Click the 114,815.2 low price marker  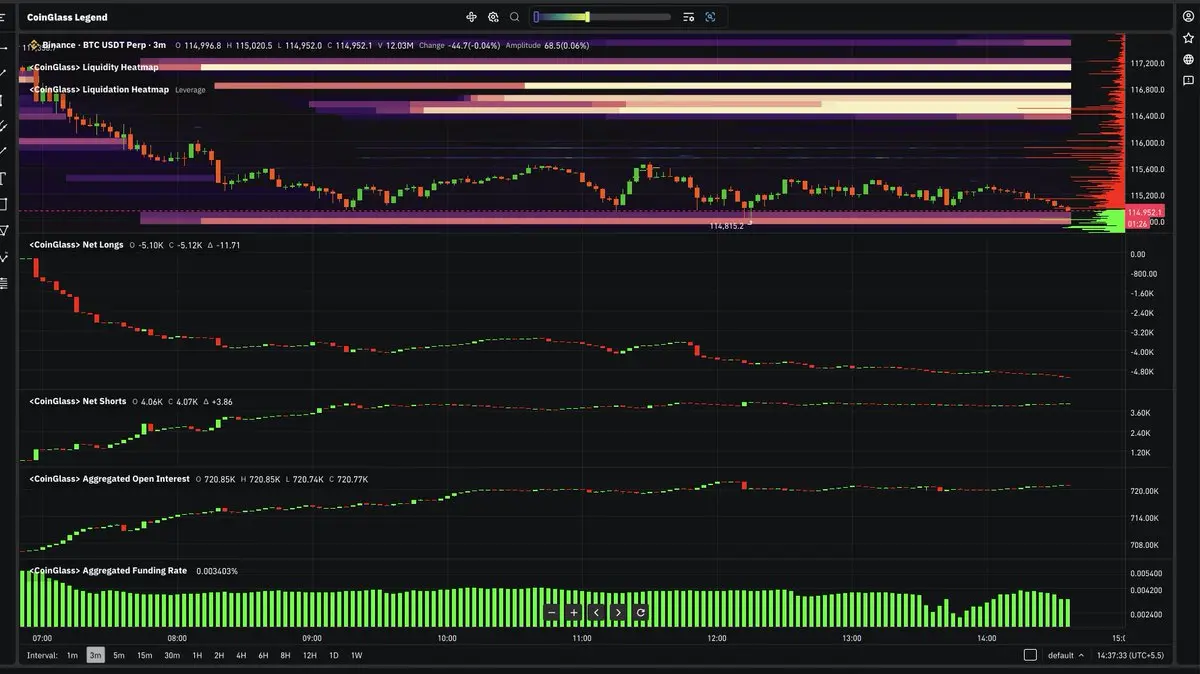[x=727, y=226]
